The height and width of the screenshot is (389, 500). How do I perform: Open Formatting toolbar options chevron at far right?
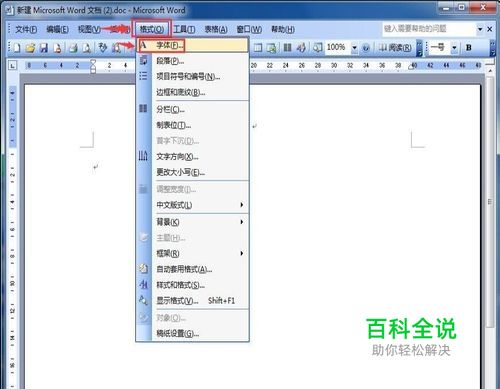493,48
